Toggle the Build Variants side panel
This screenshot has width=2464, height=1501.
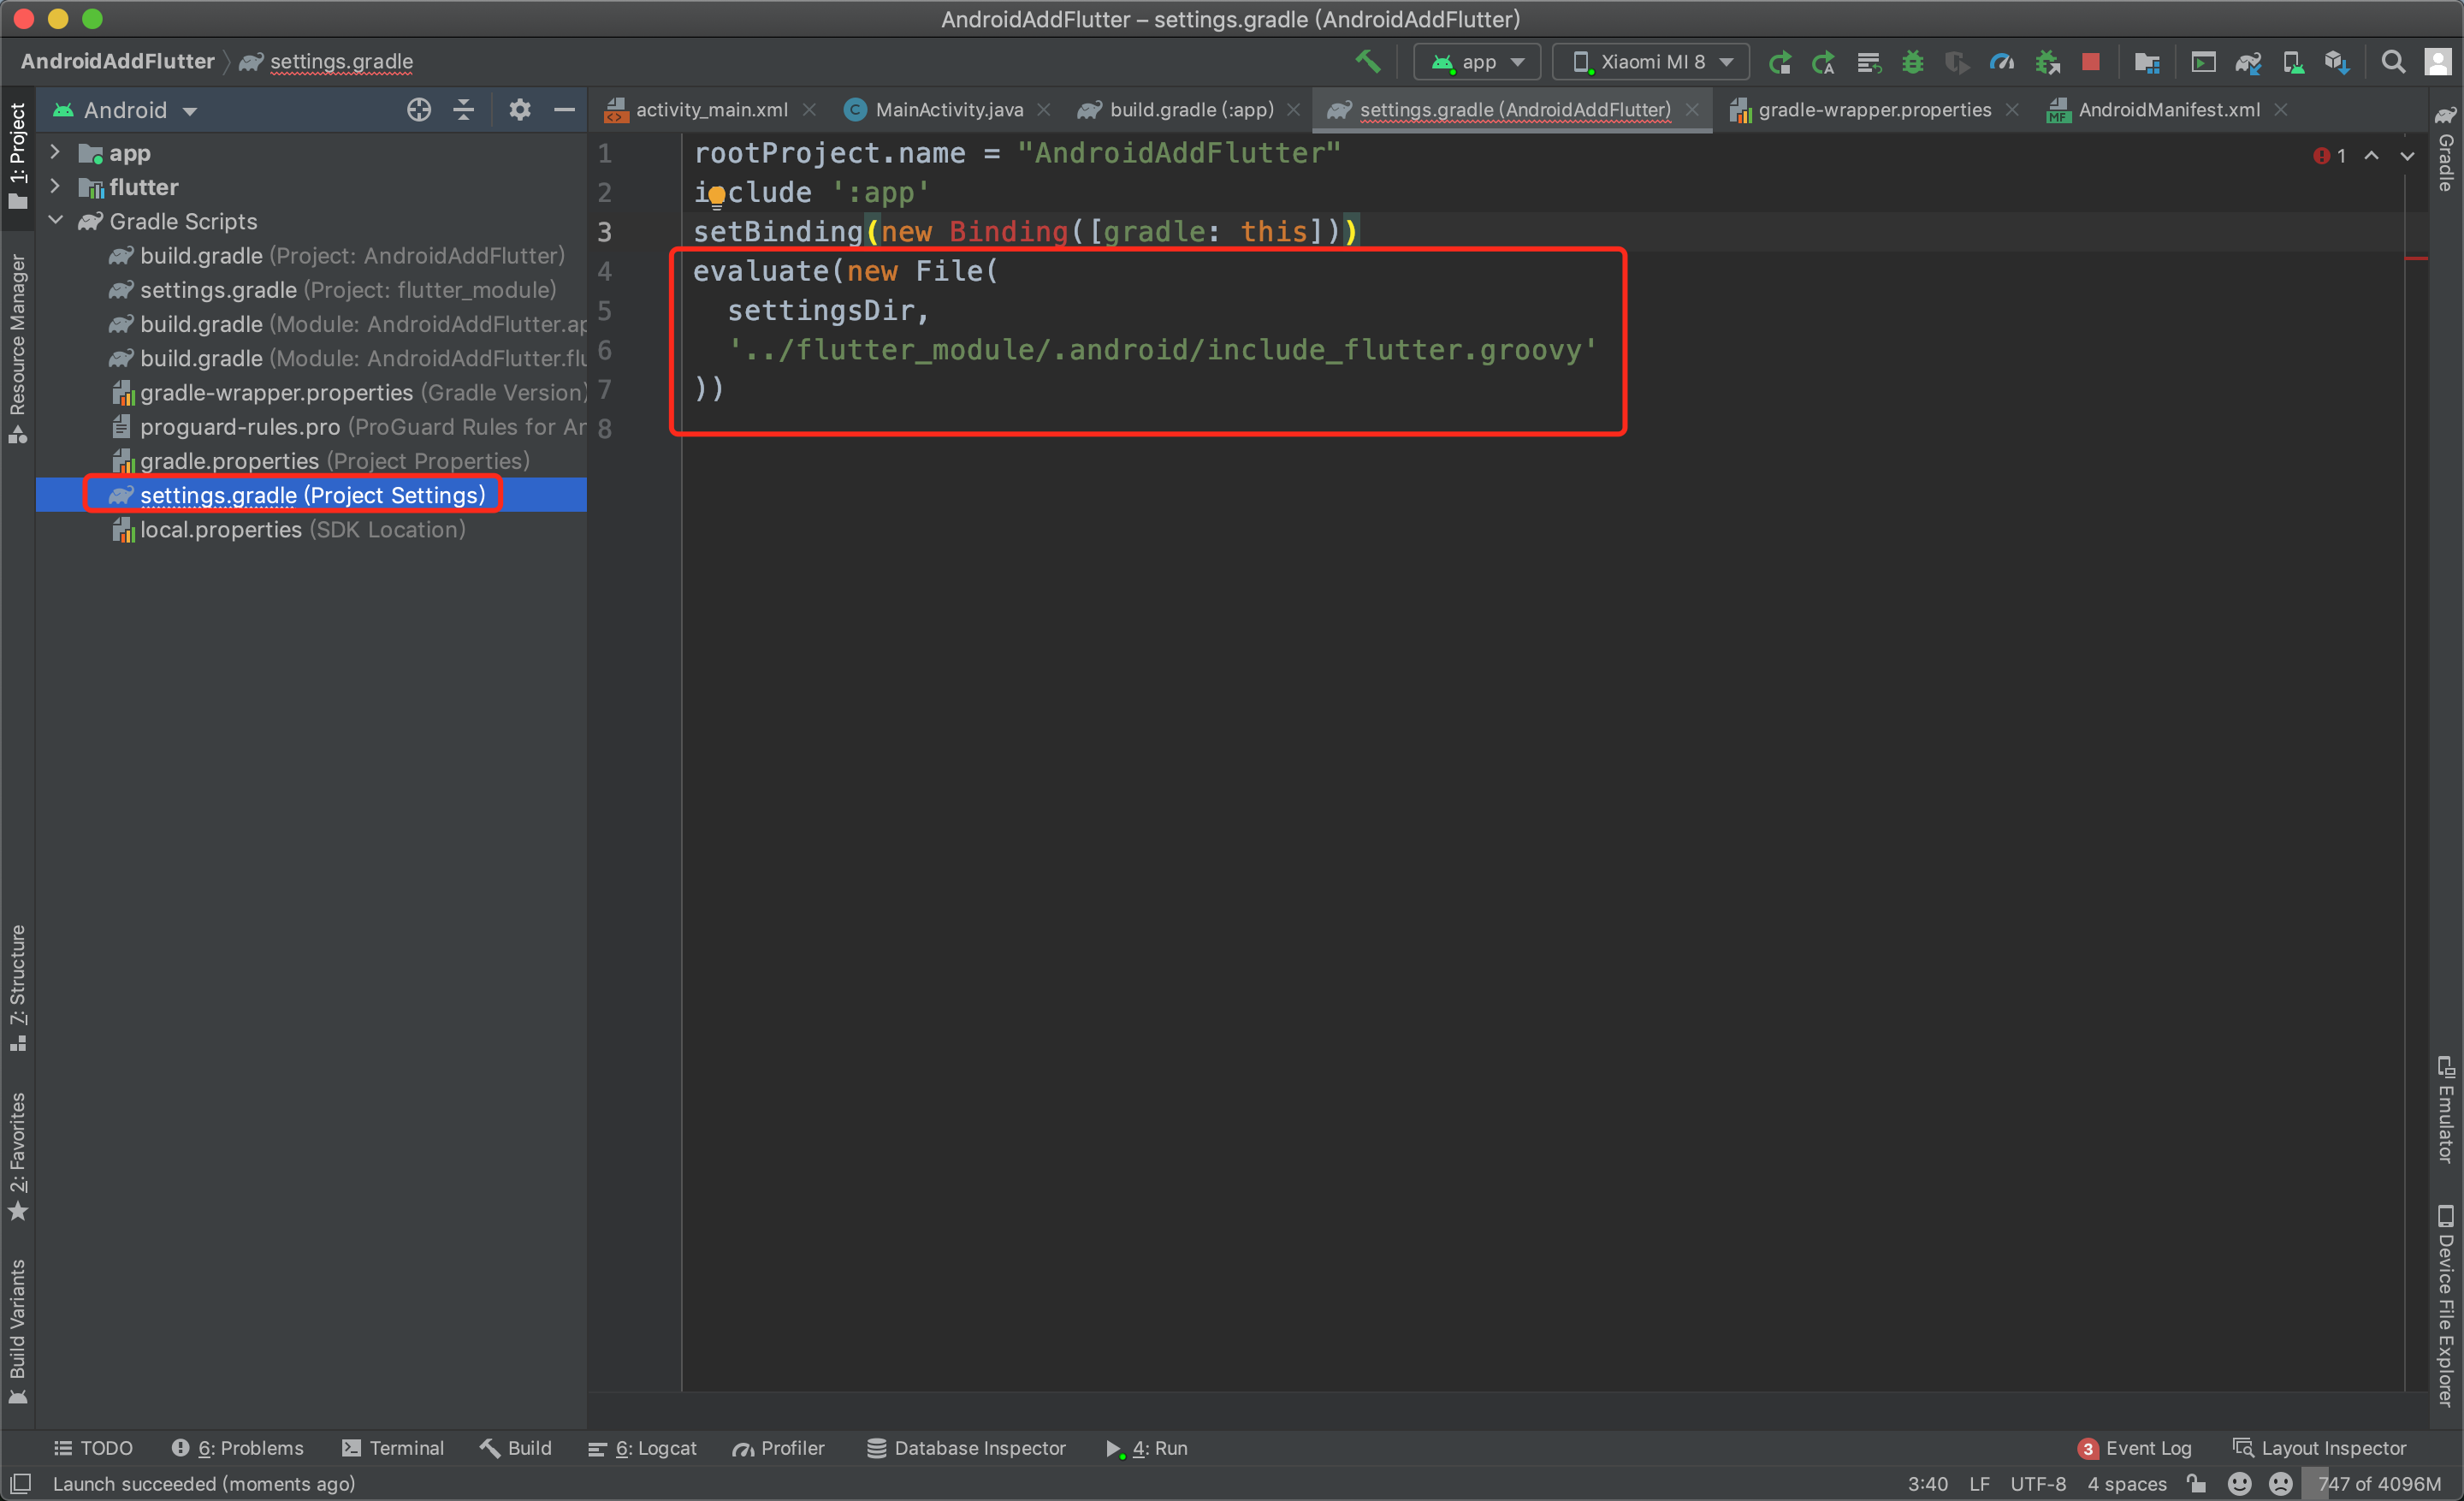click(17, 1330)
